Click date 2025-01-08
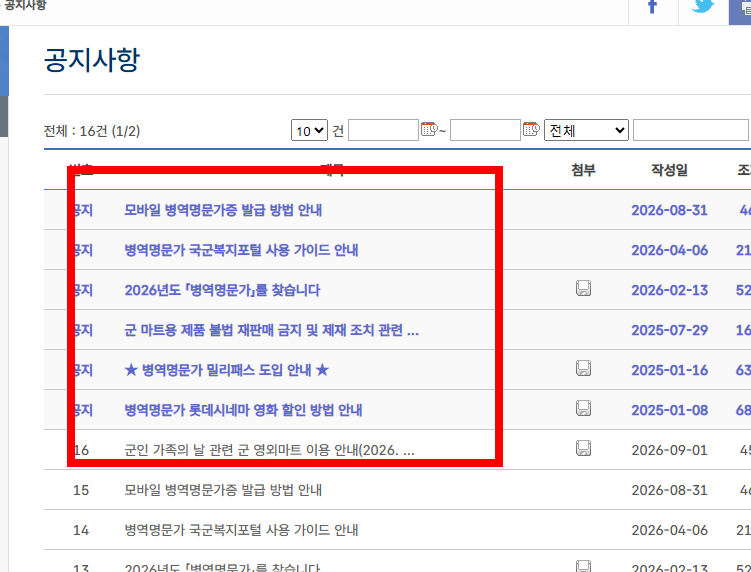The width and height of the screenshot is (751, 572). click(x=670, y=411)
